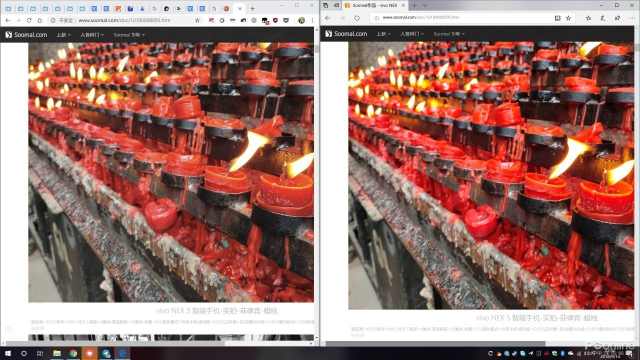Screen dimensions: 640x360
Task: Expand Soomal 专题 menu in left window
Action: (129, 35)
